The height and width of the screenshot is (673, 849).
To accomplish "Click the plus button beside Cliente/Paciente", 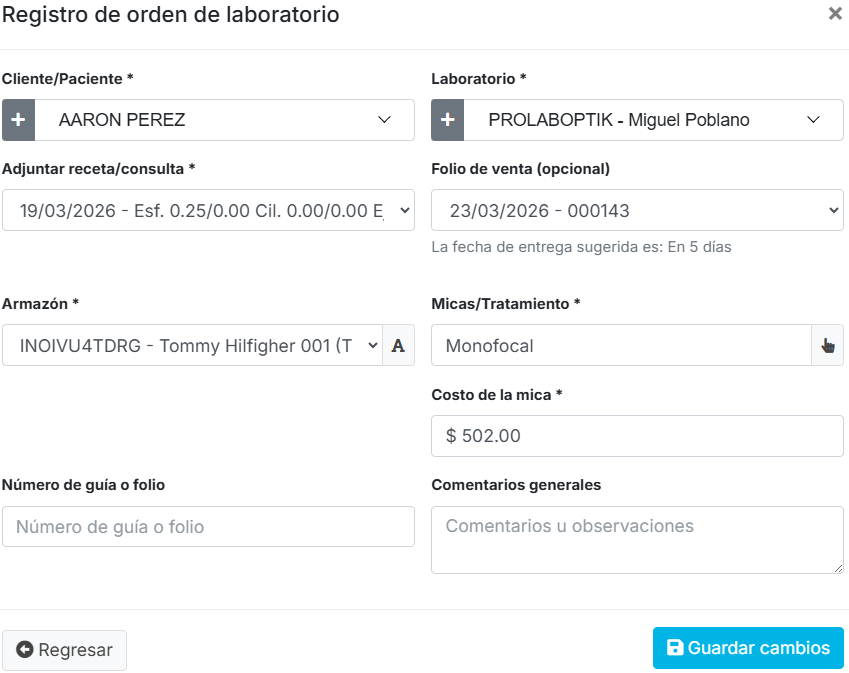I will (19, 120).
